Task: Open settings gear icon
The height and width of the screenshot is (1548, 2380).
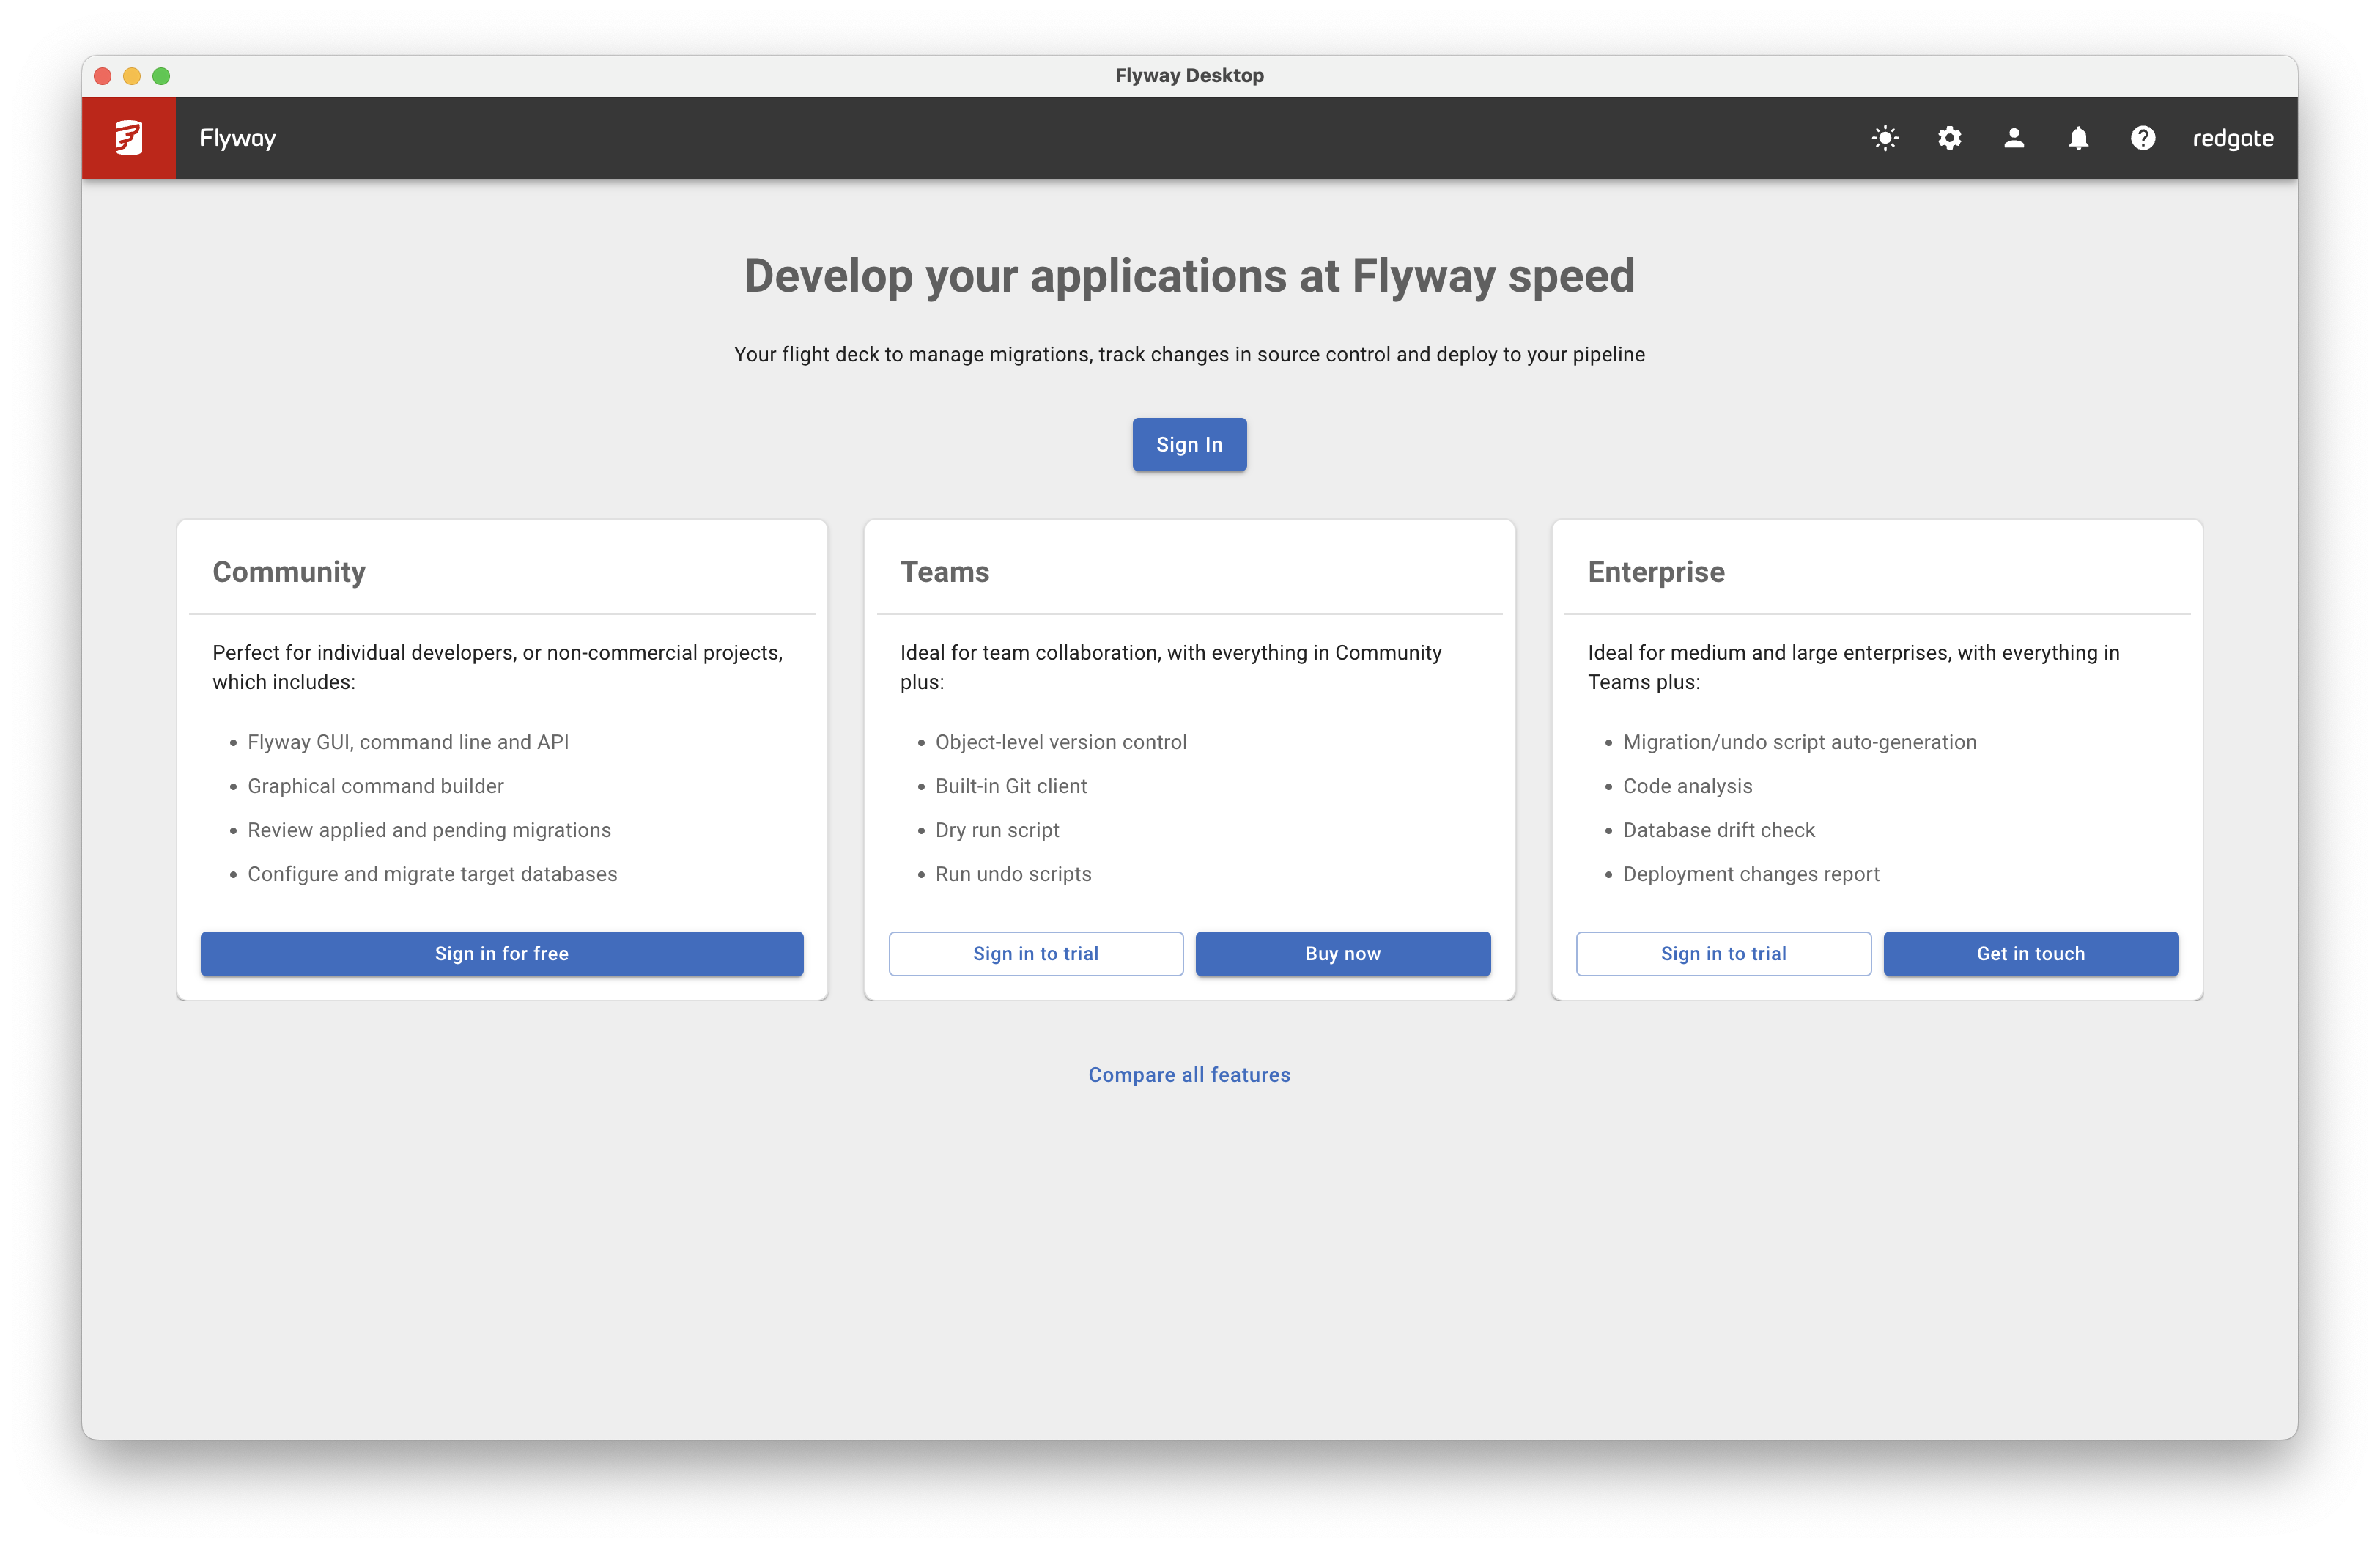Action: 1949,138
